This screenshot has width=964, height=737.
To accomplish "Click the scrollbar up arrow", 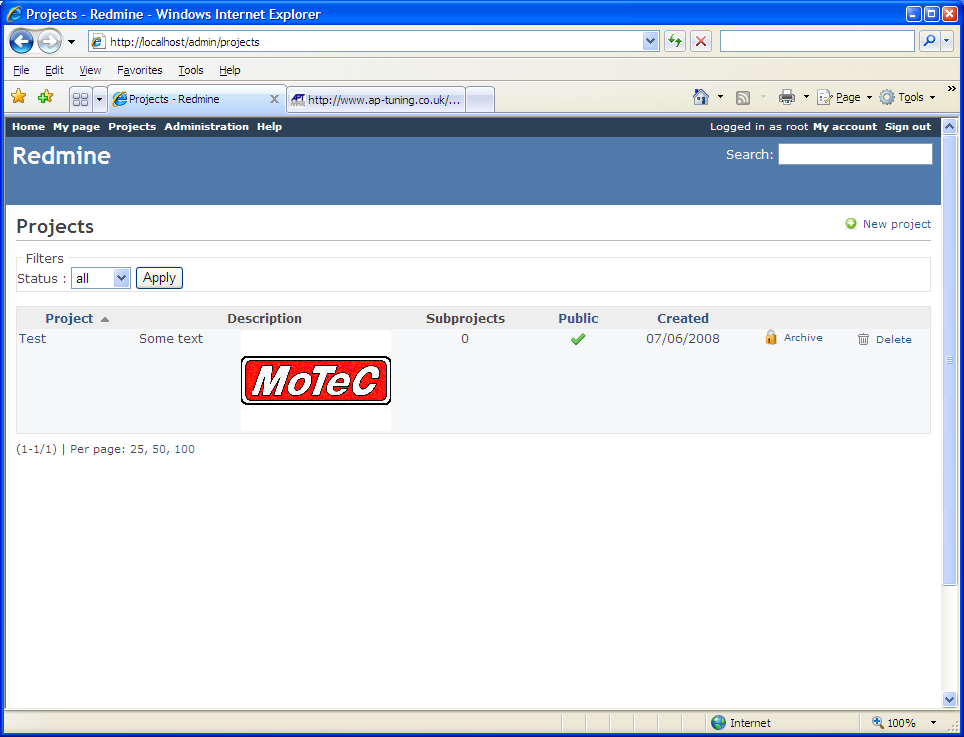I will [949, 127].
